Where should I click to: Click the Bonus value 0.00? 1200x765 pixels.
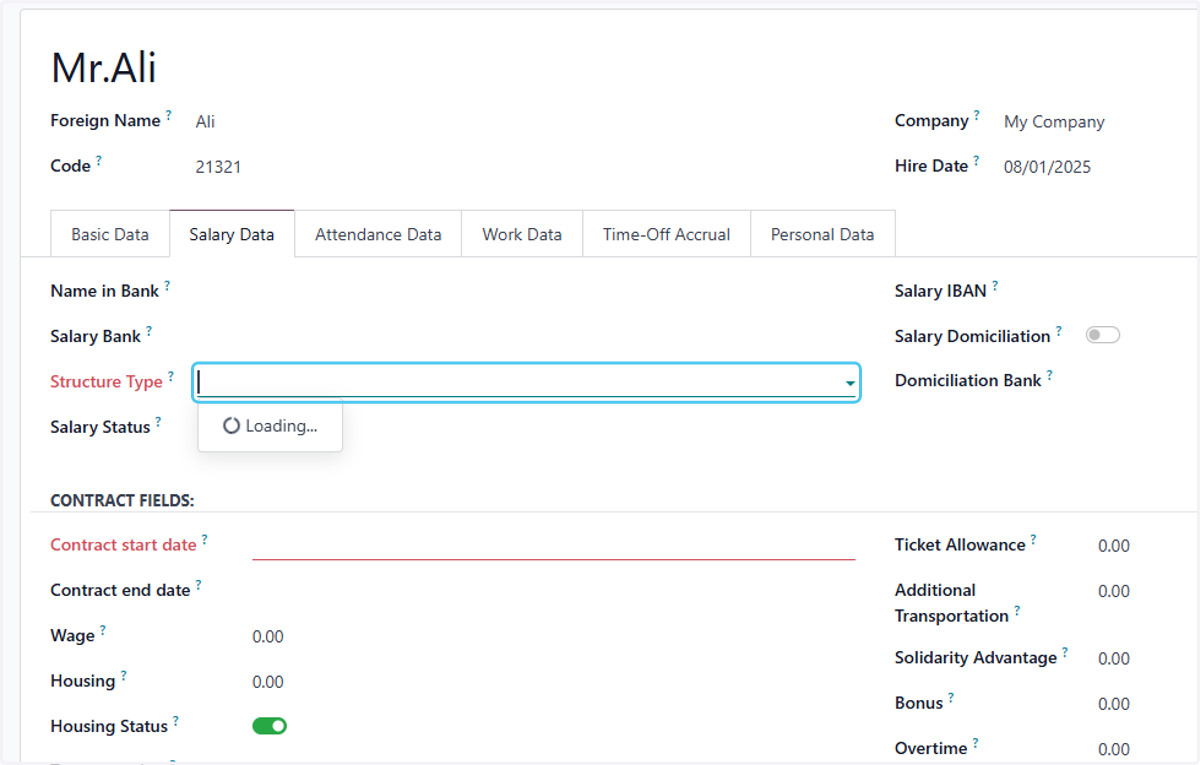pyautogui.click(x=1114, y=704)
